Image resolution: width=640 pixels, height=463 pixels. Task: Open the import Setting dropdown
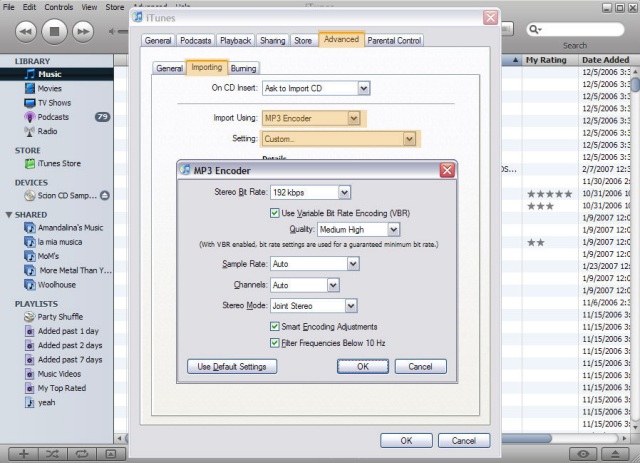click(x=339, y=139)
